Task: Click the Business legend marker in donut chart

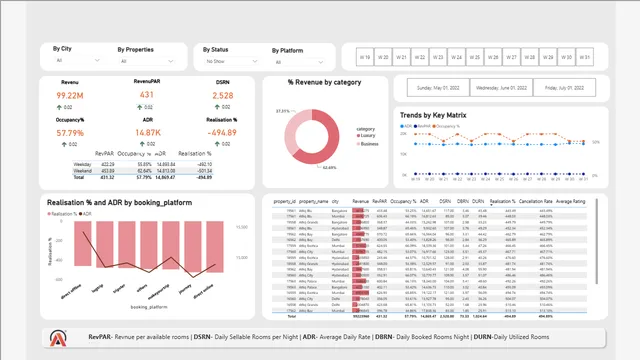Action: click(x=358, y=144)
